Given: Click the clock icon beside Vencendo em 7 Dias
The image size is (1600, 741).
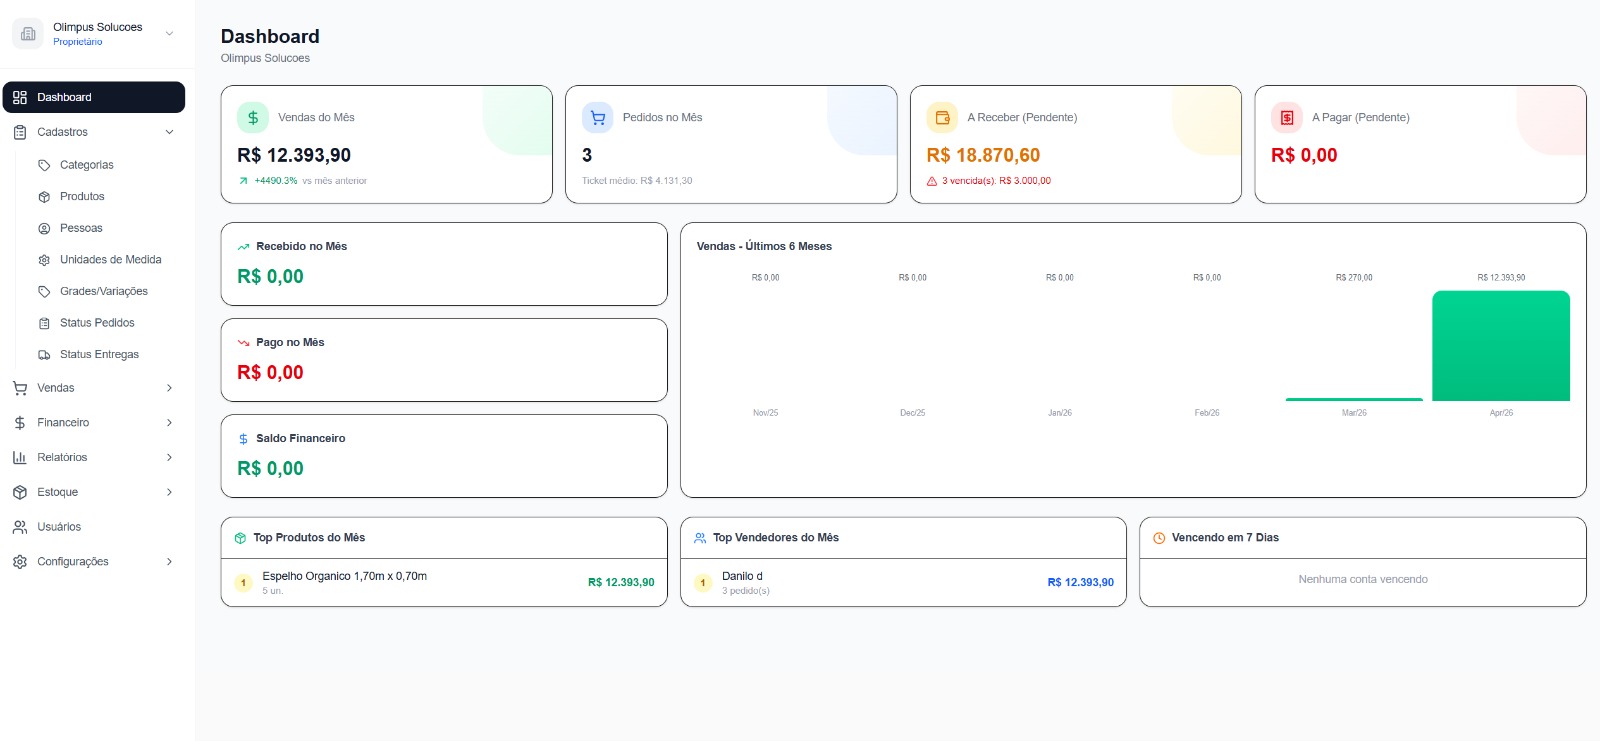Looking at the screenshot, I should pos(1159,538).
